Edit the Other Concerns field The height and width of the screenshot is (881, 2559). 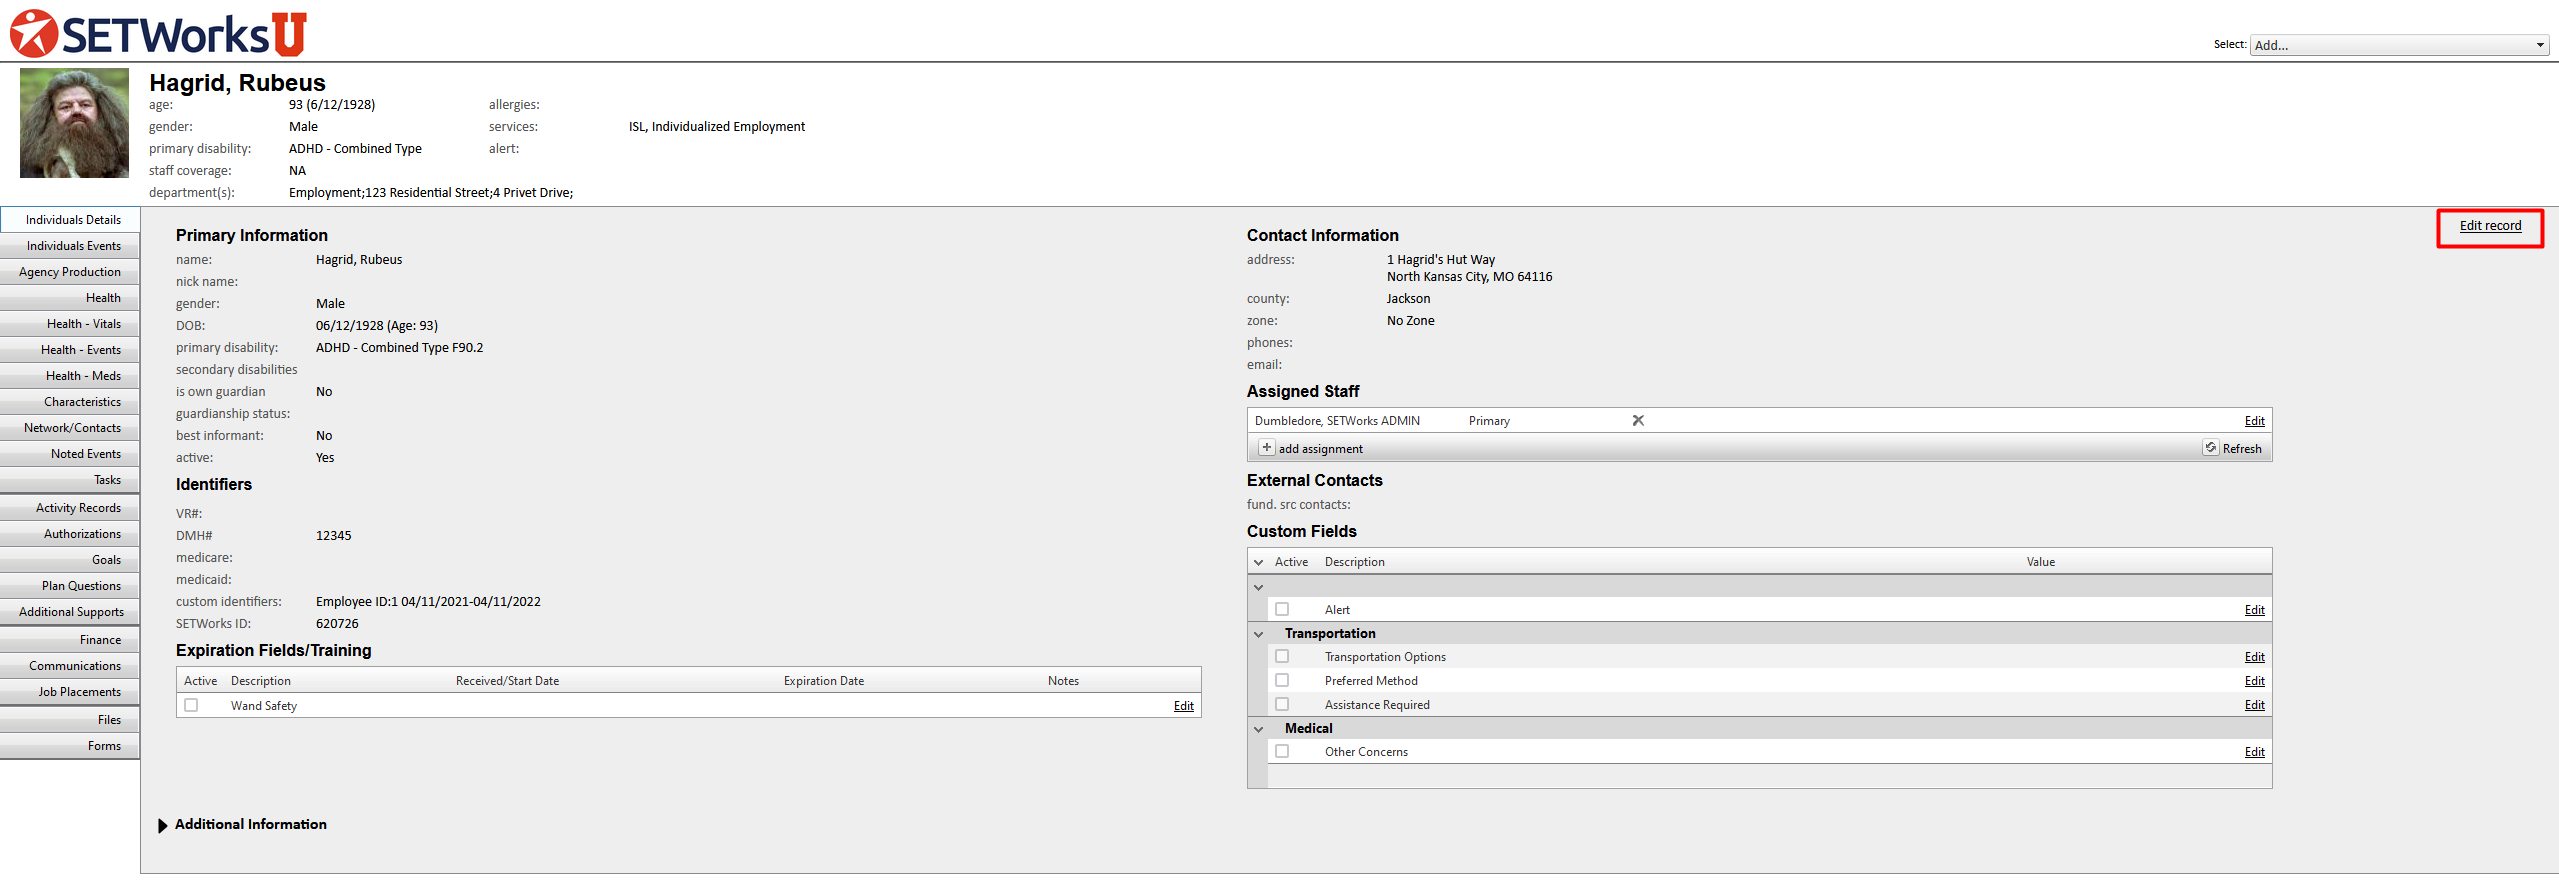(x=2254, y=752)
